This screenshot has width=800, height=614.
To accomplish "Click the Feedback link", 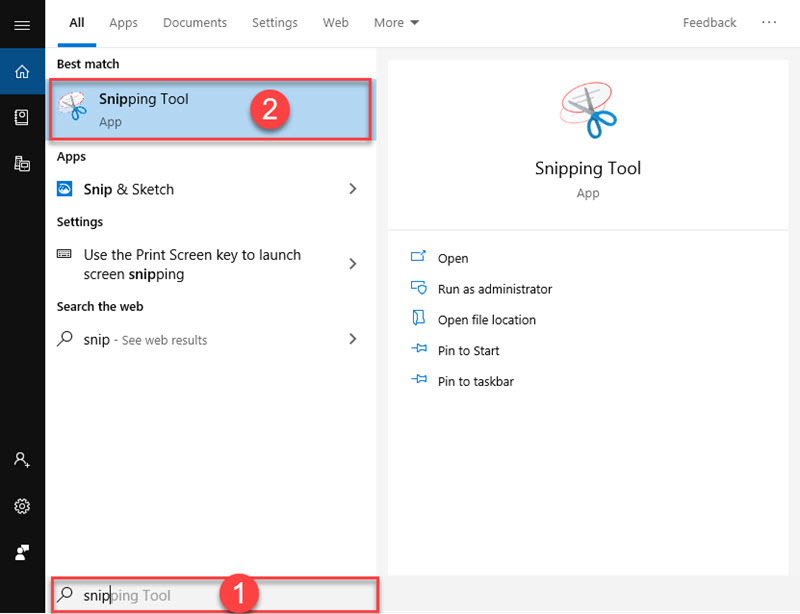I will [x=710, y=23].
